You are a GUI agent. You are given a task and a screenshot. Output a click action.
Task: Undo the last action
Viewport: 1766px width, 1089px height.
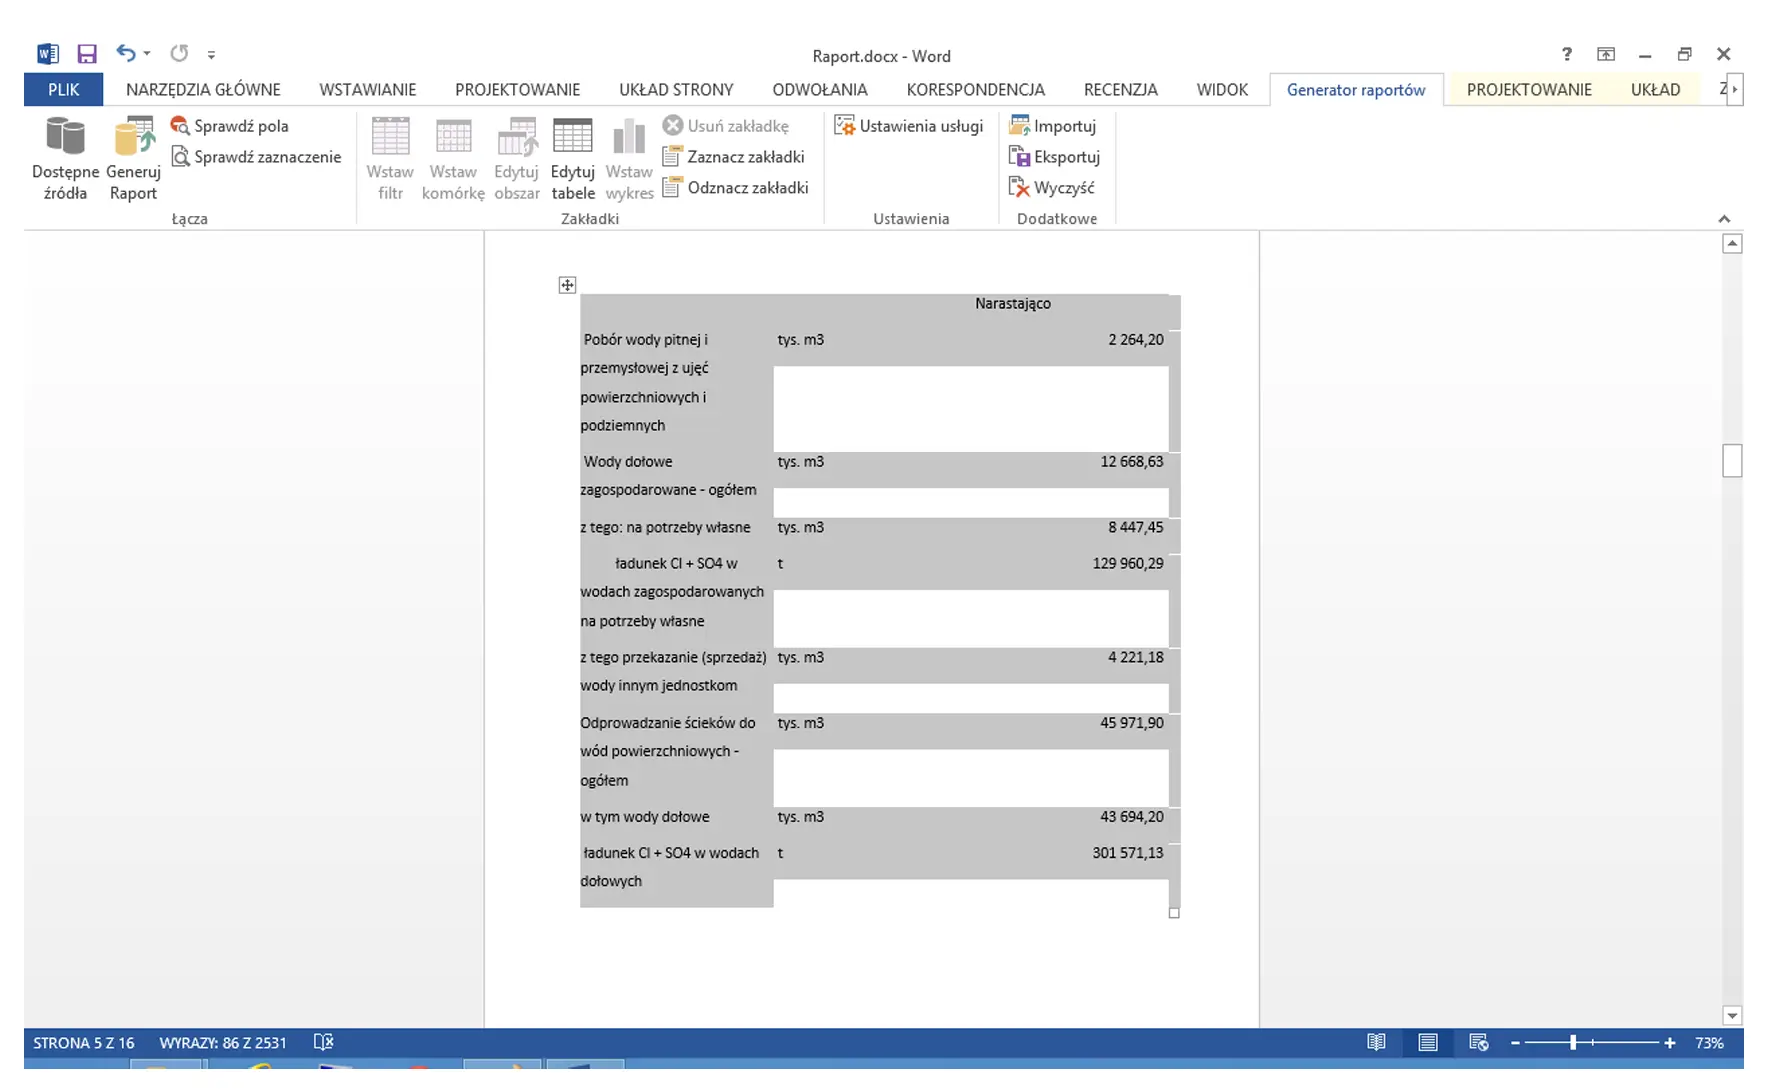125,53
